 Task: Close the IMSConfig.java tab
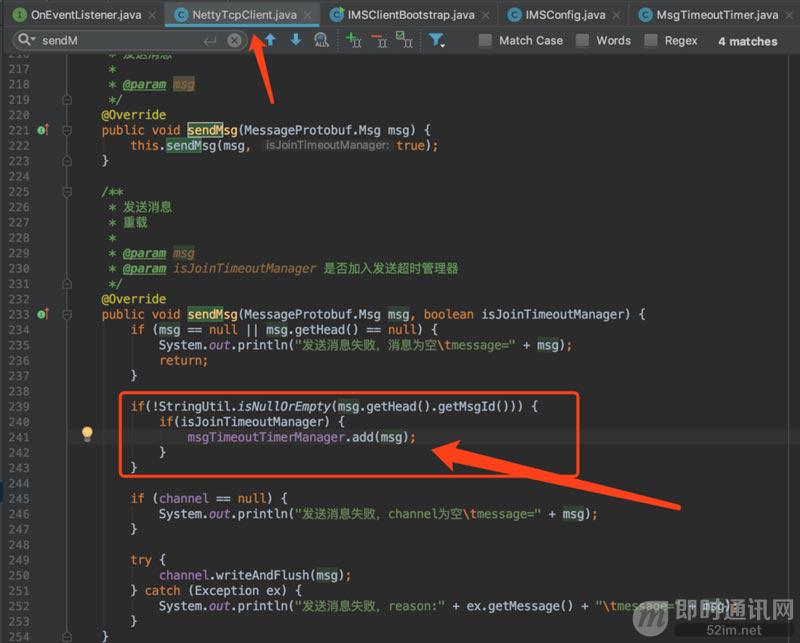(x=617, y=15)
